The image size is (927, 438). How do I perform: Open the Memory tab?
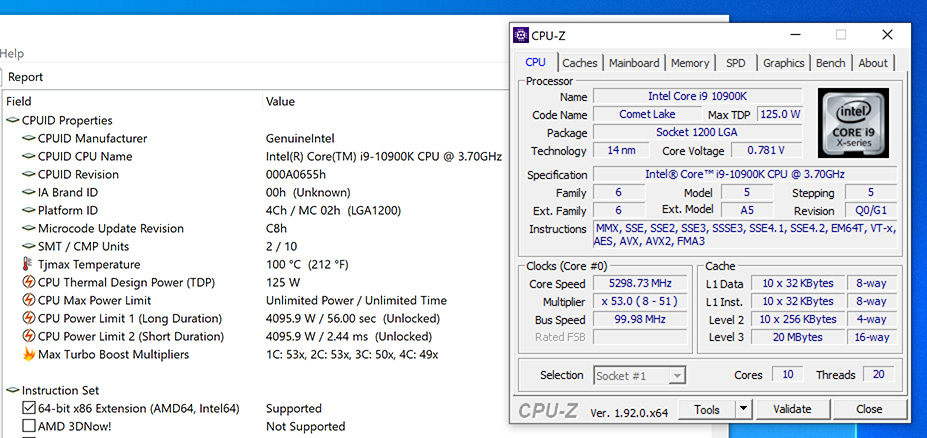pyautogui.click(x=690, y=63)
